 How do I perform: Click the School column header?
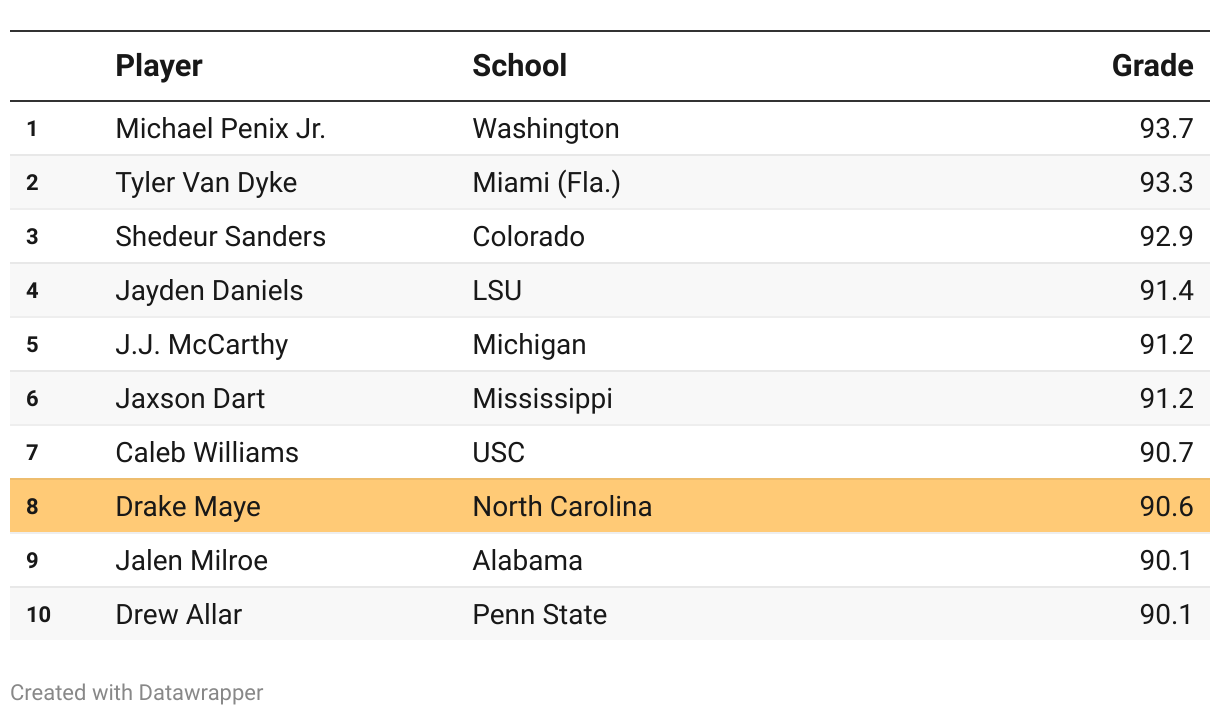[x=519, y=66]
